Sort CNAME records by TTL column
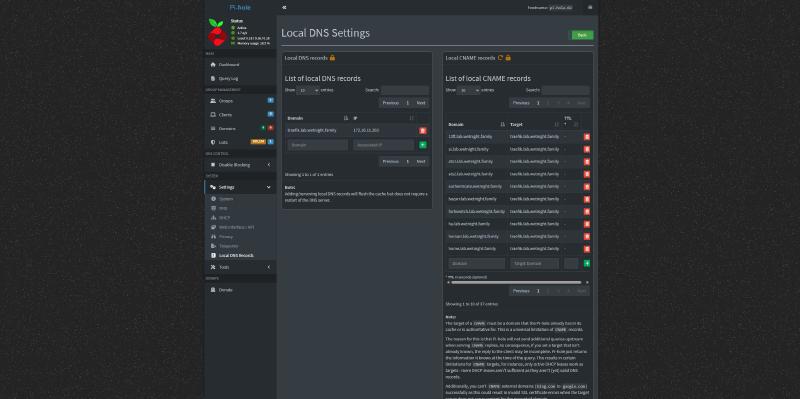 pyautogui.click(x=571, y=121)
